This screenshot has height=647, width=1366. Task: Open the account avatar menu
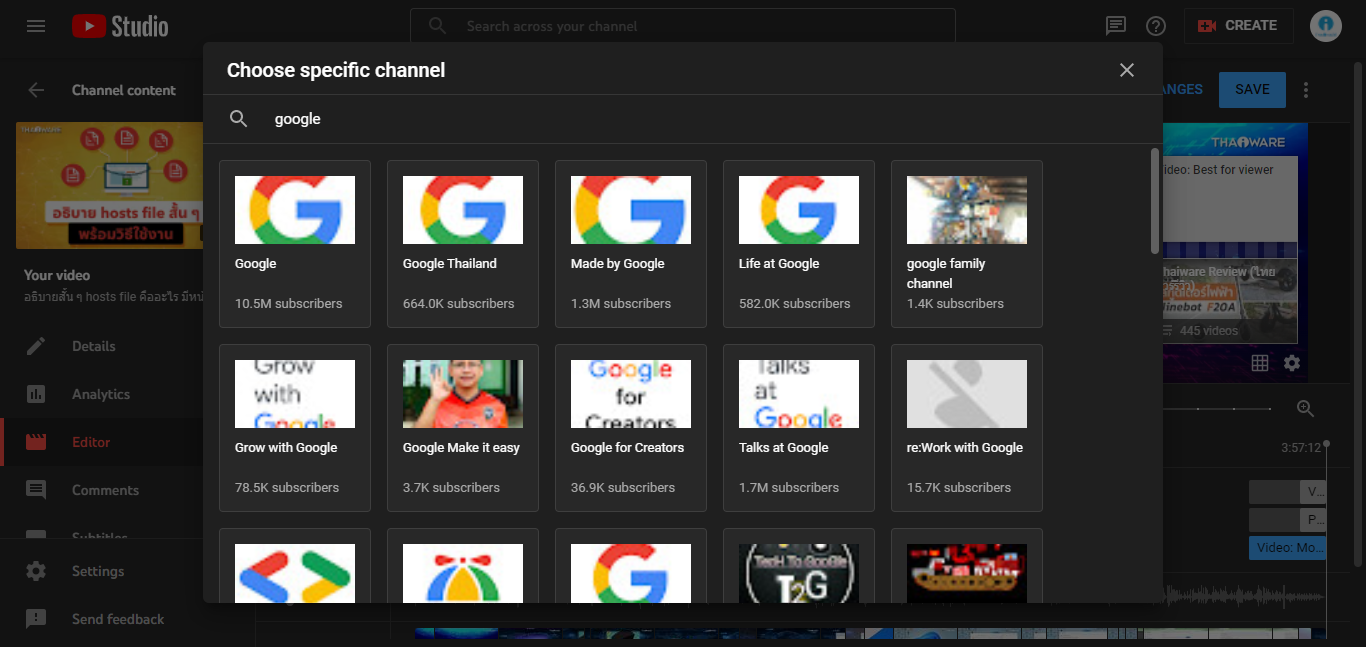click(x=1326, y=26)
